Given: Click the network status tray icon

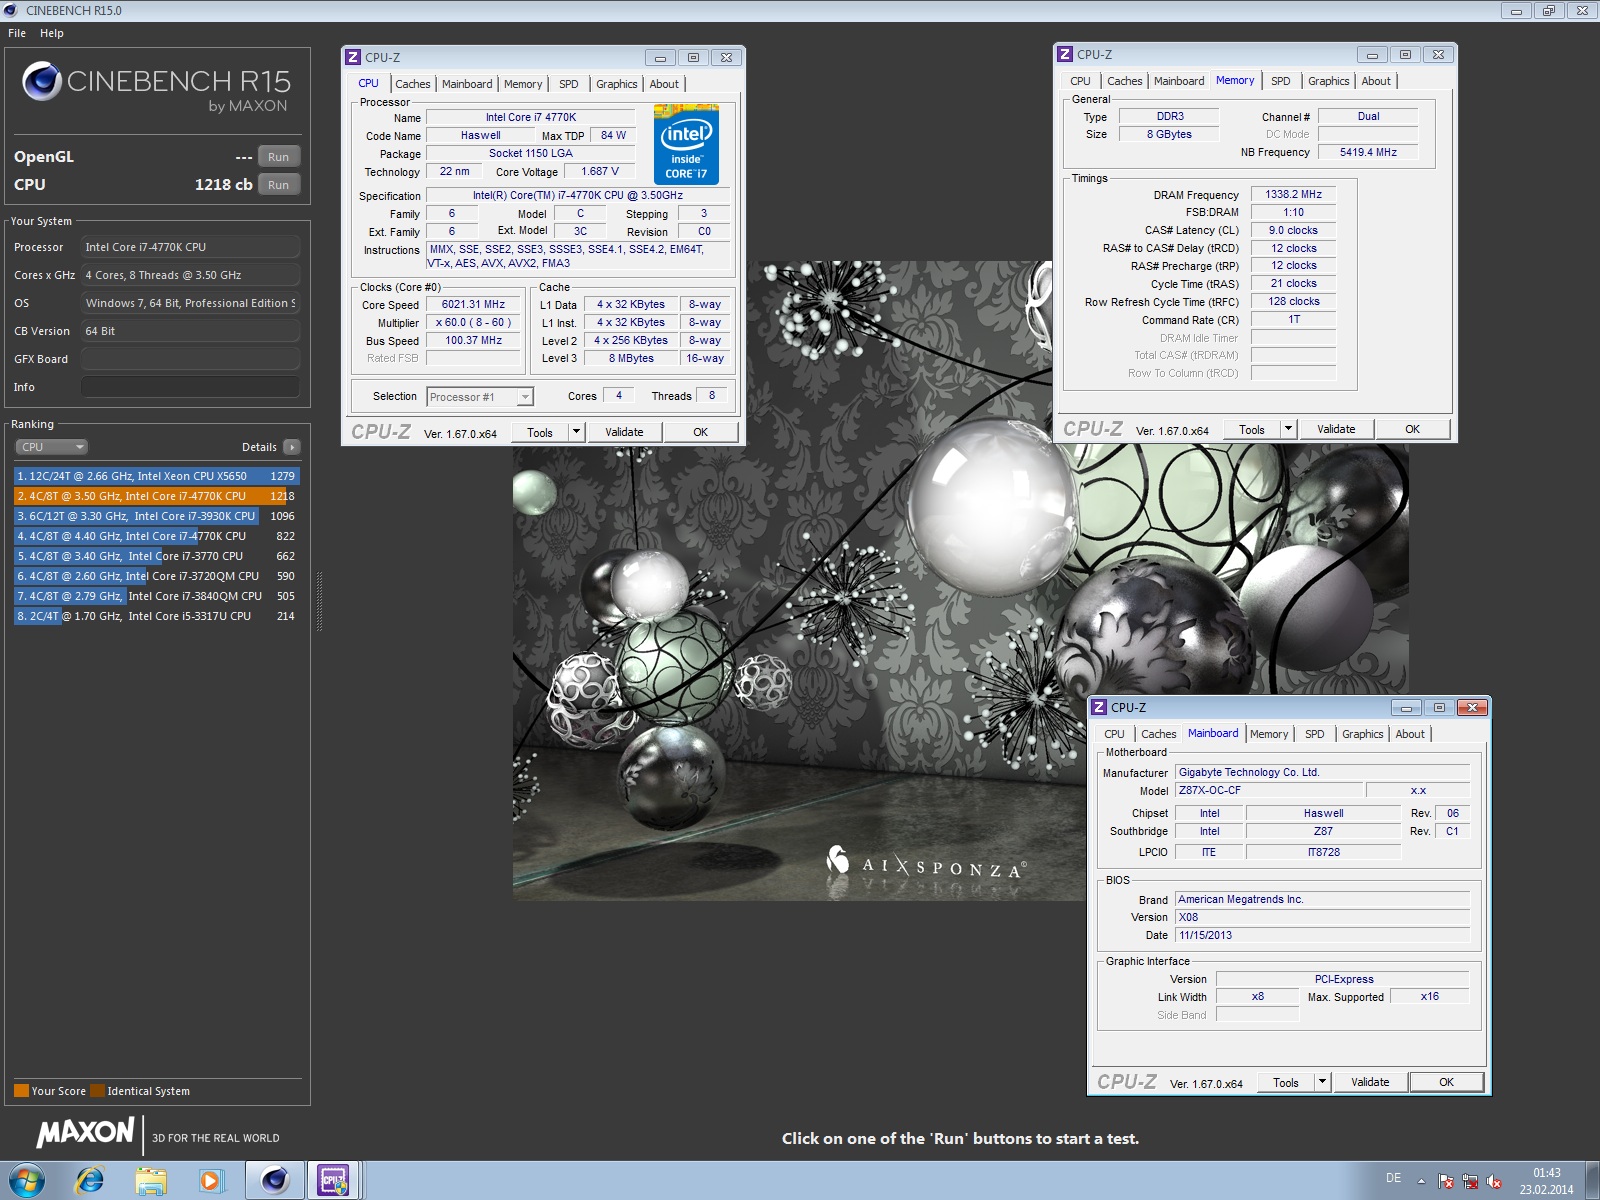Looking at the screenshot, I should [1470, 1182].
